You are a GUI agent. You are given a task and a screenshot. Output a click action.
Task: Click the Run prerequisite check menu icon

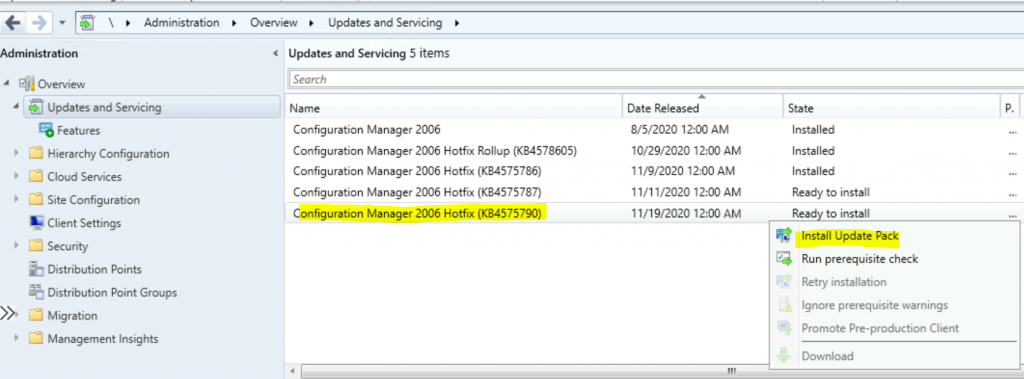pyautogui.click(x=784, y=258)
